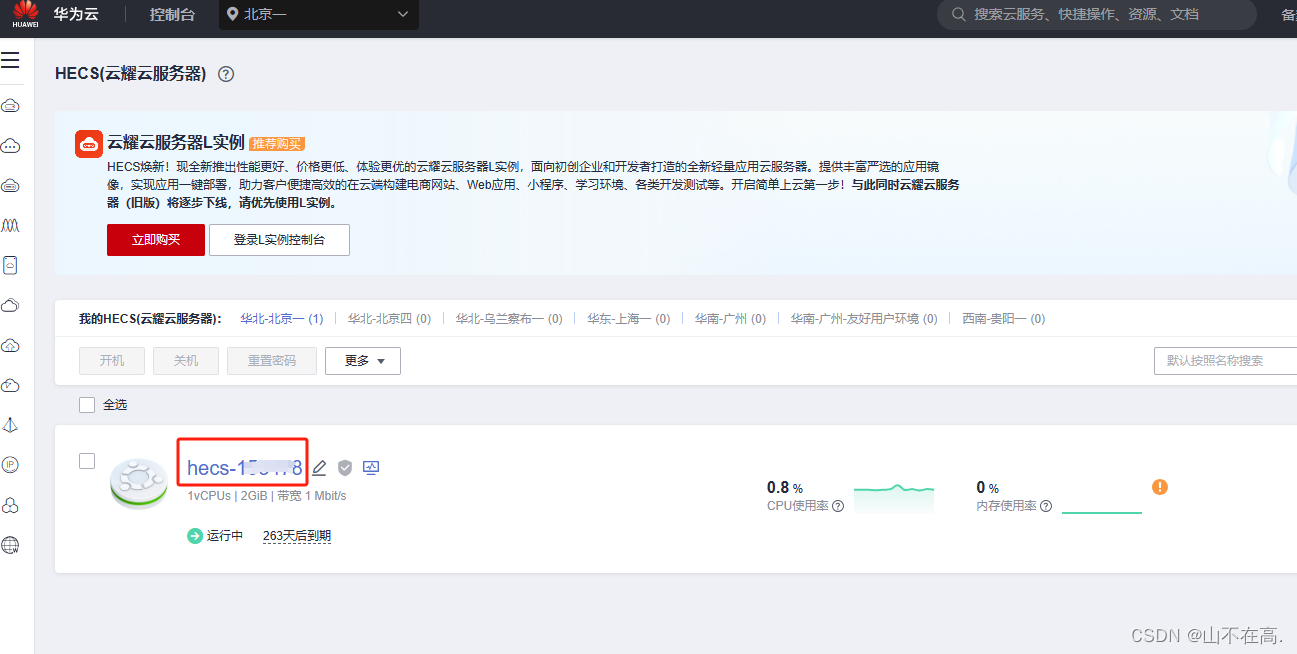
Task: Click the help question mark beside HECS title
Action: click(x=226, y=74)
